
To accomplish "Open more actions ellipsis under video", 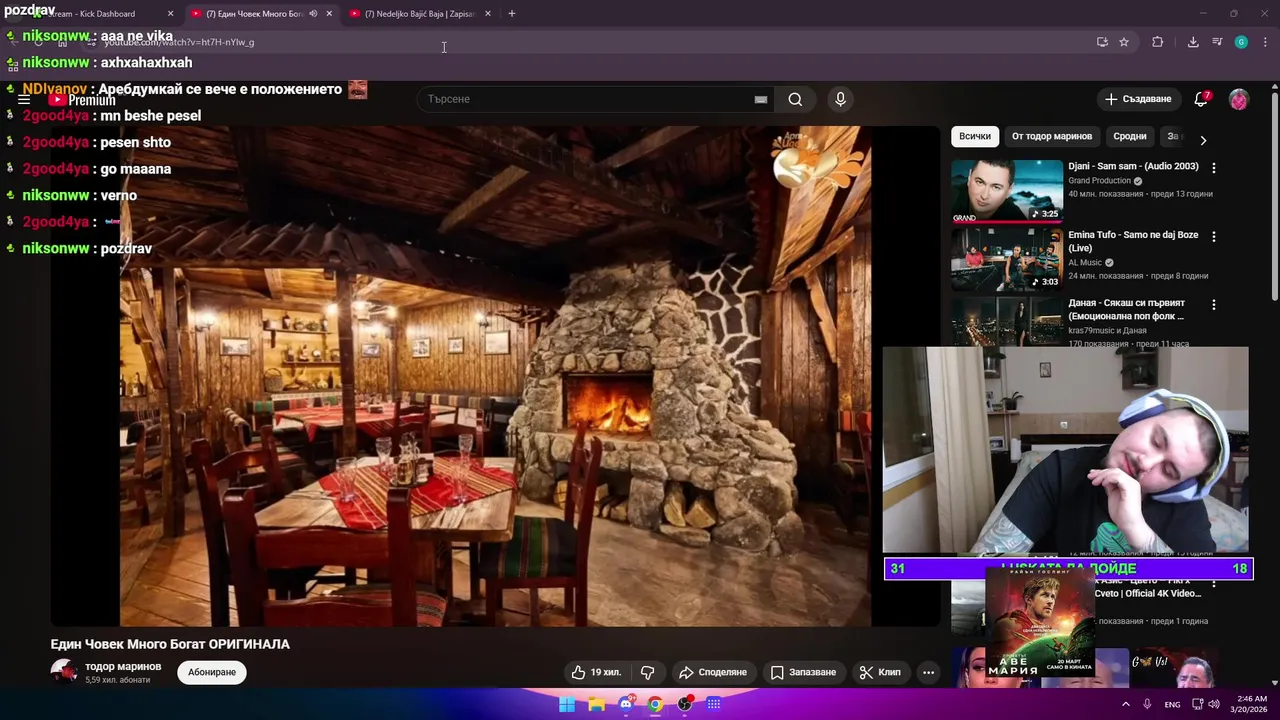I will (928, 672).
